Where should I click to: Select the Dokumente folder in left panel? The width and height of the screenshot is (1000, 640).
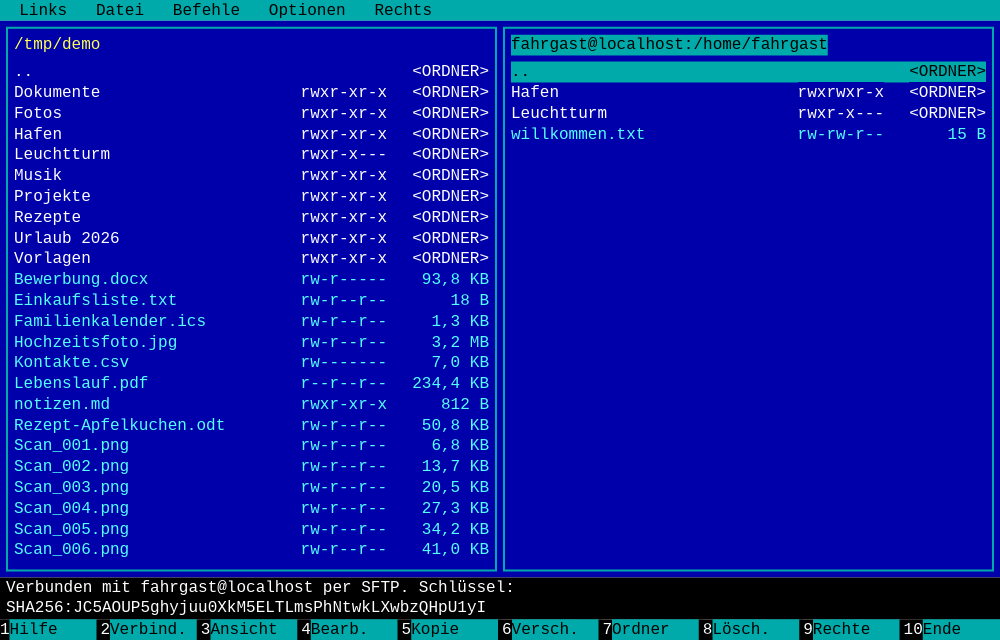pyautogui.click(x=251, y=92)
